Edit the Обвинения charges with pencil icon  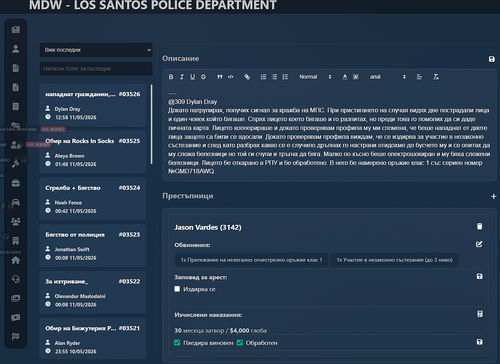coord(479,244)
